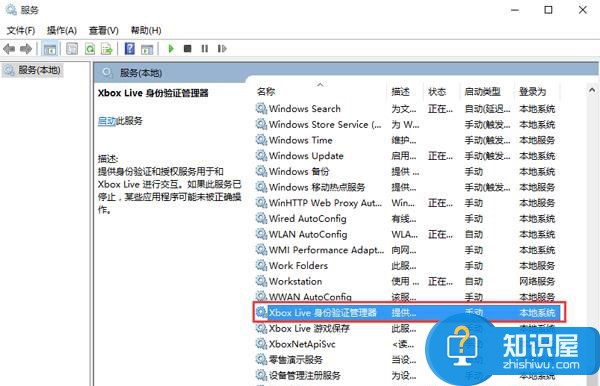Click gear icon beside Windows Time

tap(261, 140)
